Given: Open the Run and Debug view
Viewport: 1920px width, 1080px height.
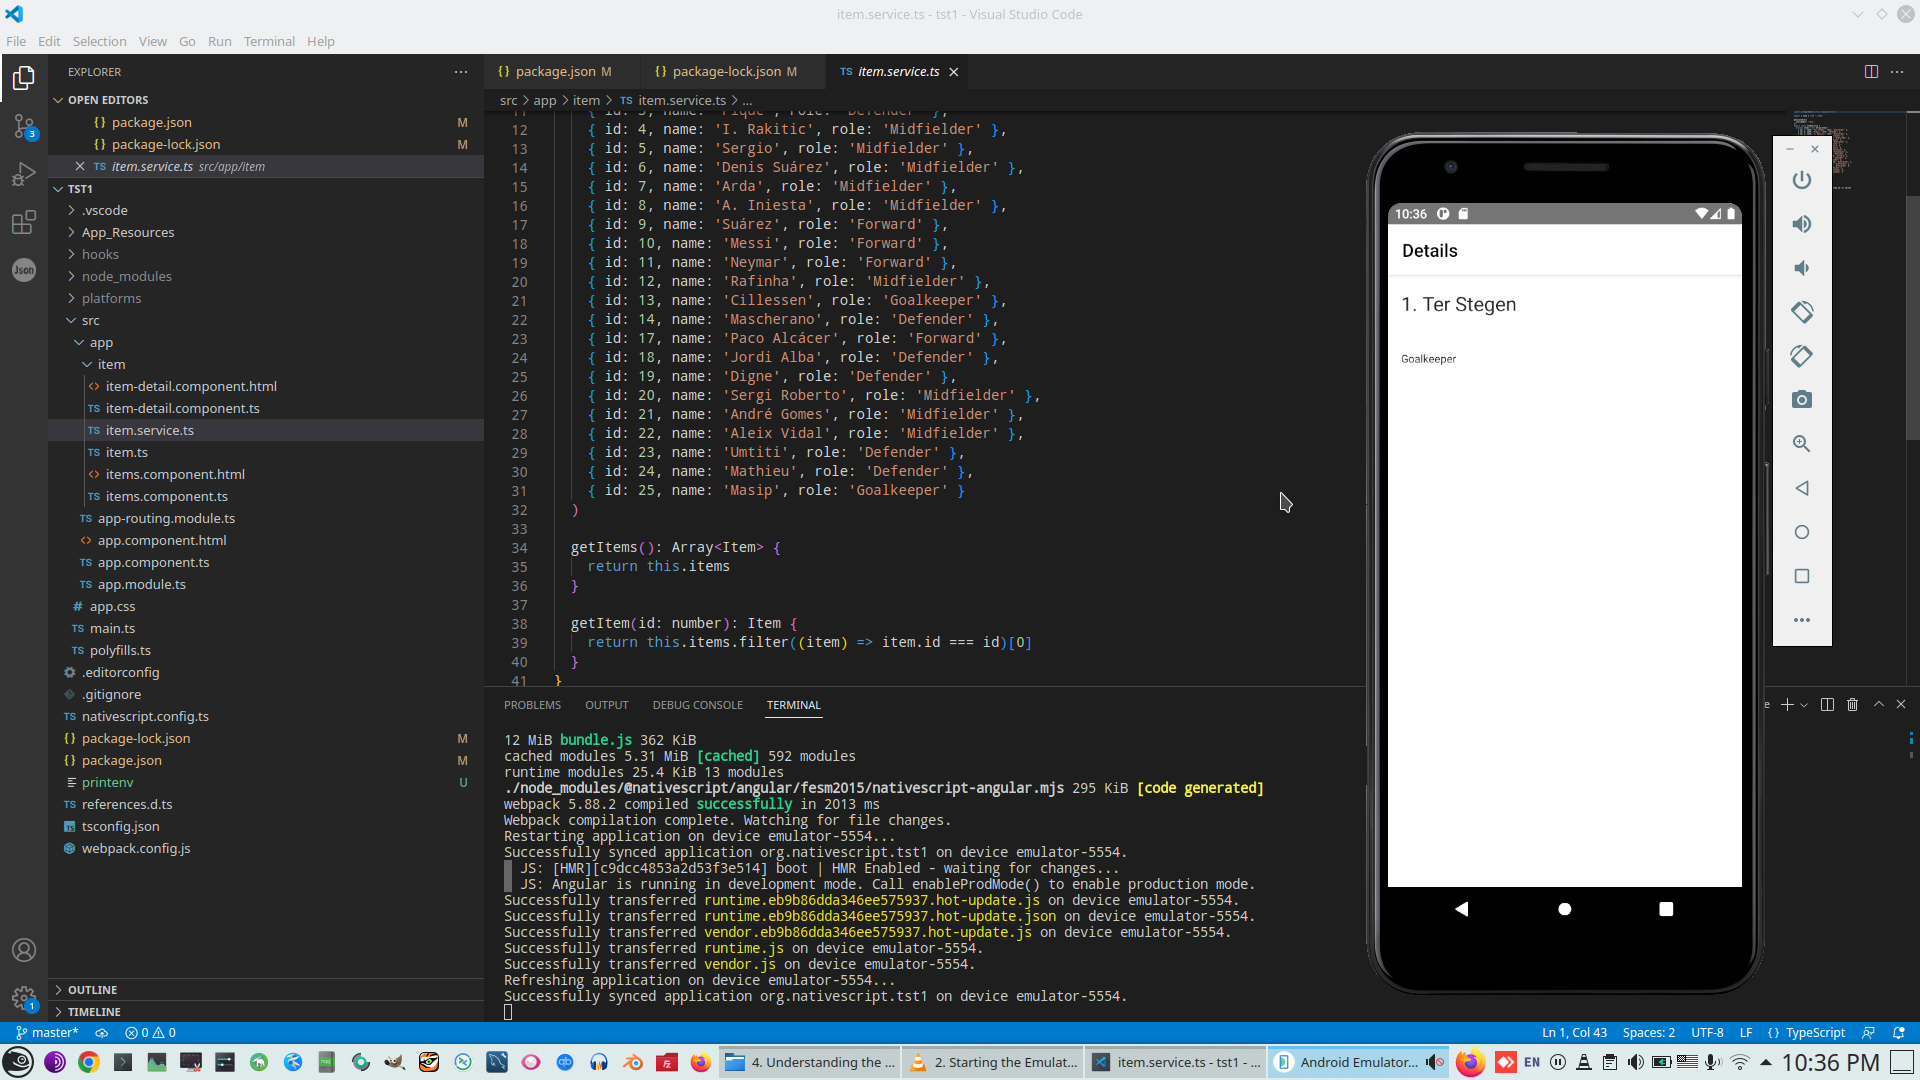Looking at the screenshot, I should pos(22,174).
